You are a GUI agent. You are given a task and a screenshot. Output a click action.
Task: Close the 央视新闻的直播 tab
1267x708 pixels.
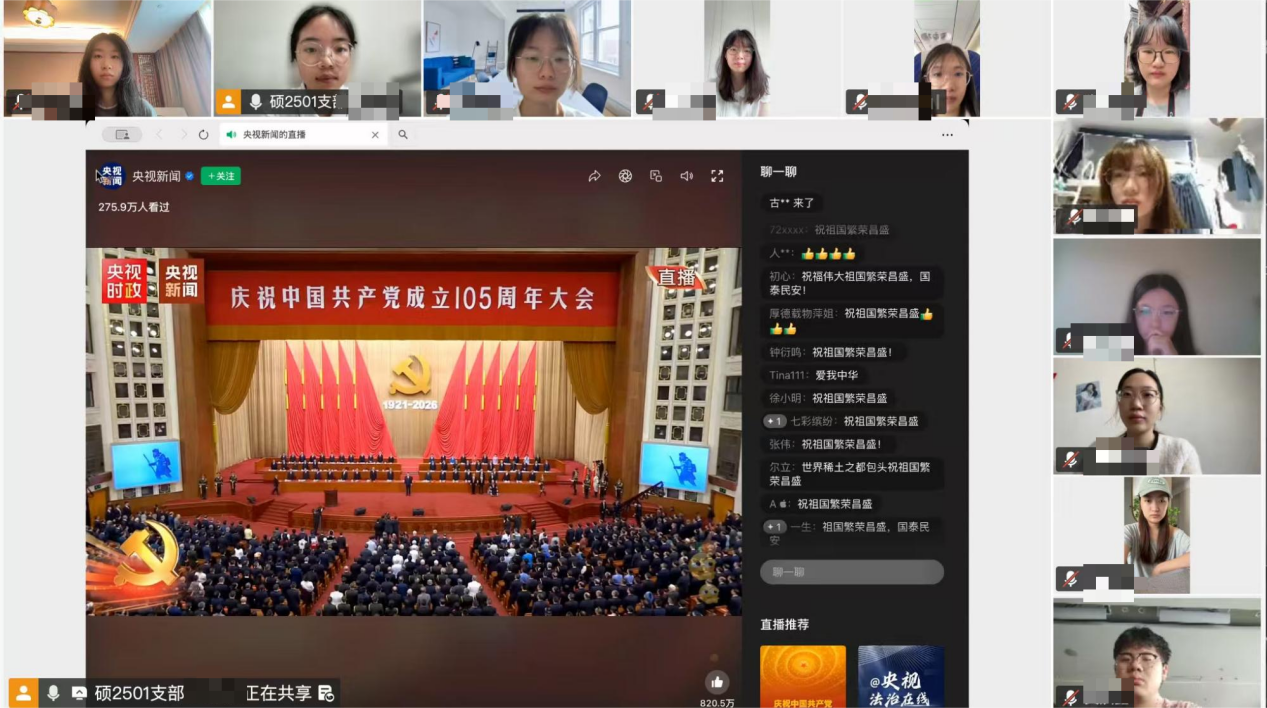click(x=375, y=134)
